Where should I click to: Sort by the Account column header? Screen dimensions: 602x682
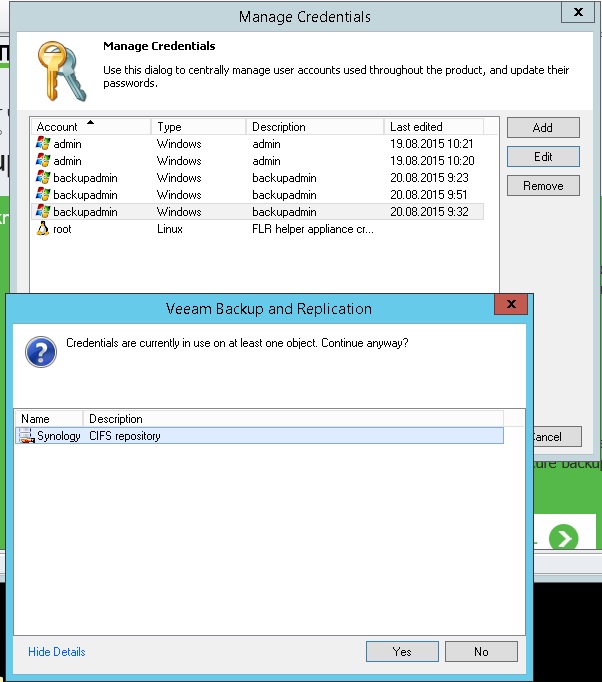click(91, 127)
